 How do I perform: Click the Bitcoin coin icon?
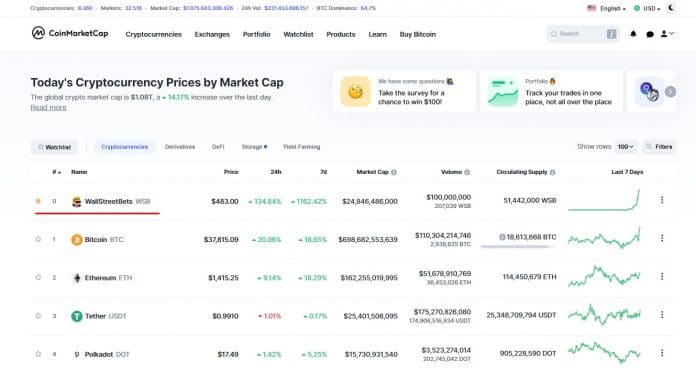point(77,240)
